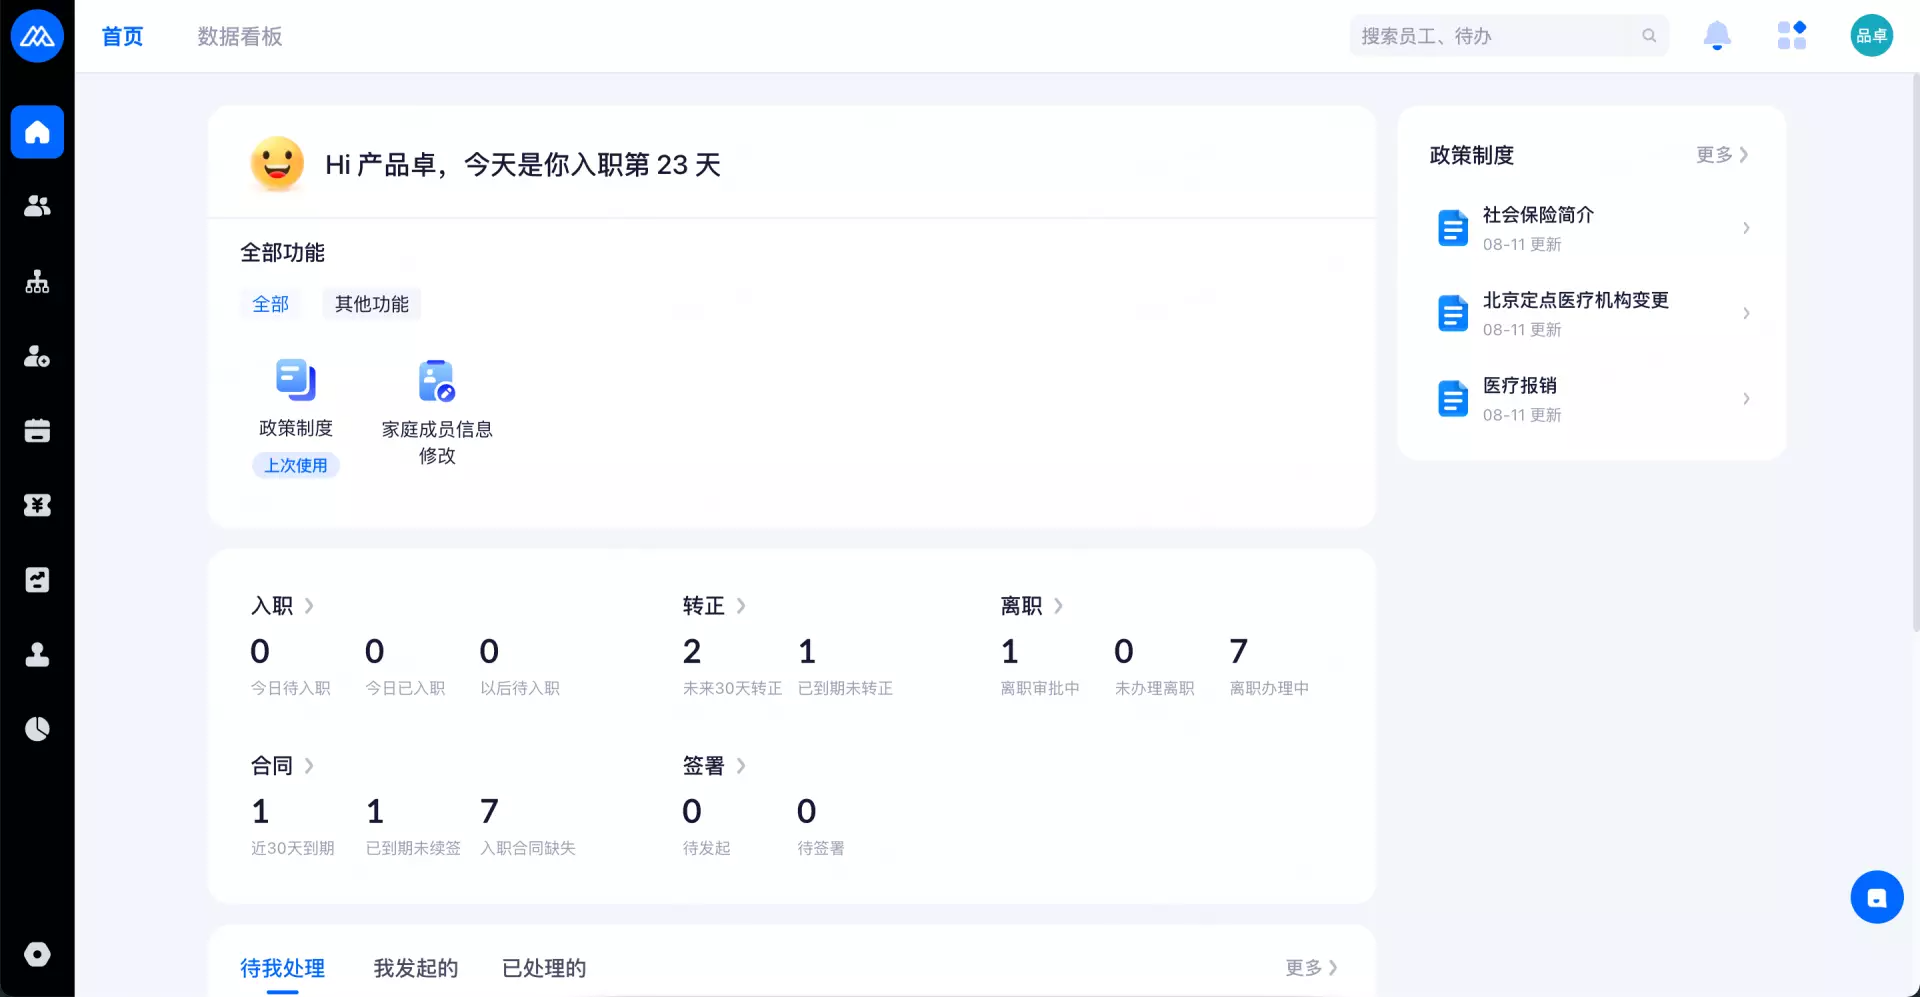This screenshot has height=997, width=1920.
Task: Click the app logo in top-left corner
Action: coord(37,36)
